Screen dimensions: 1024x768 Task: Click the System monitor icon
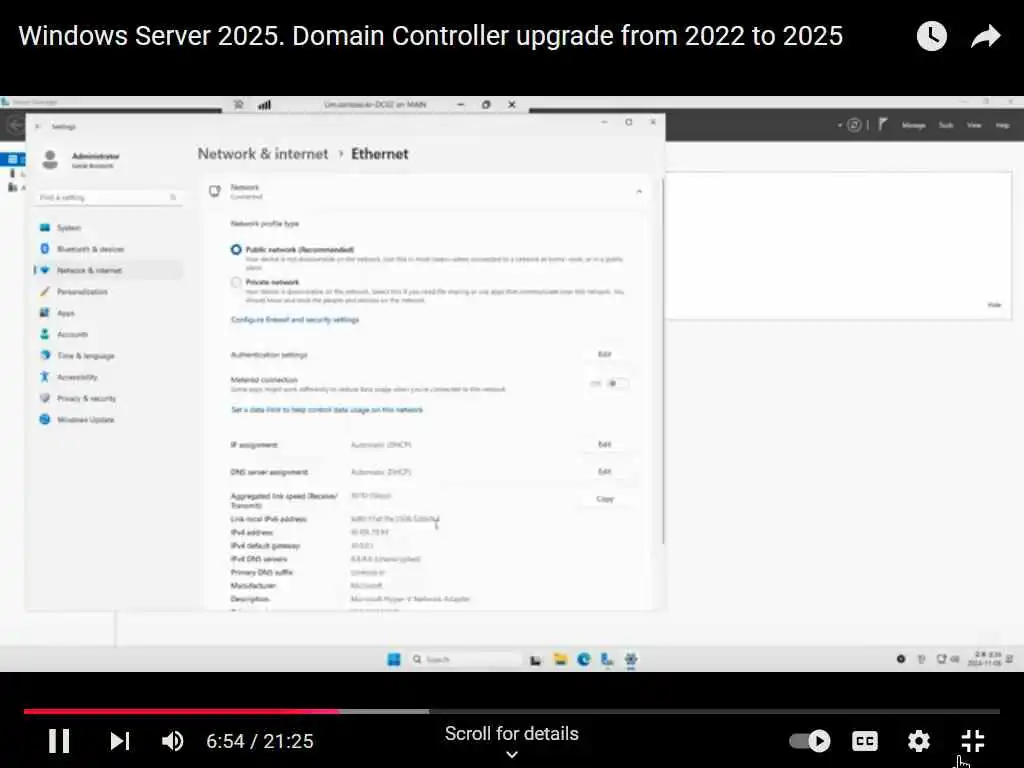click(x=44, y=228)
